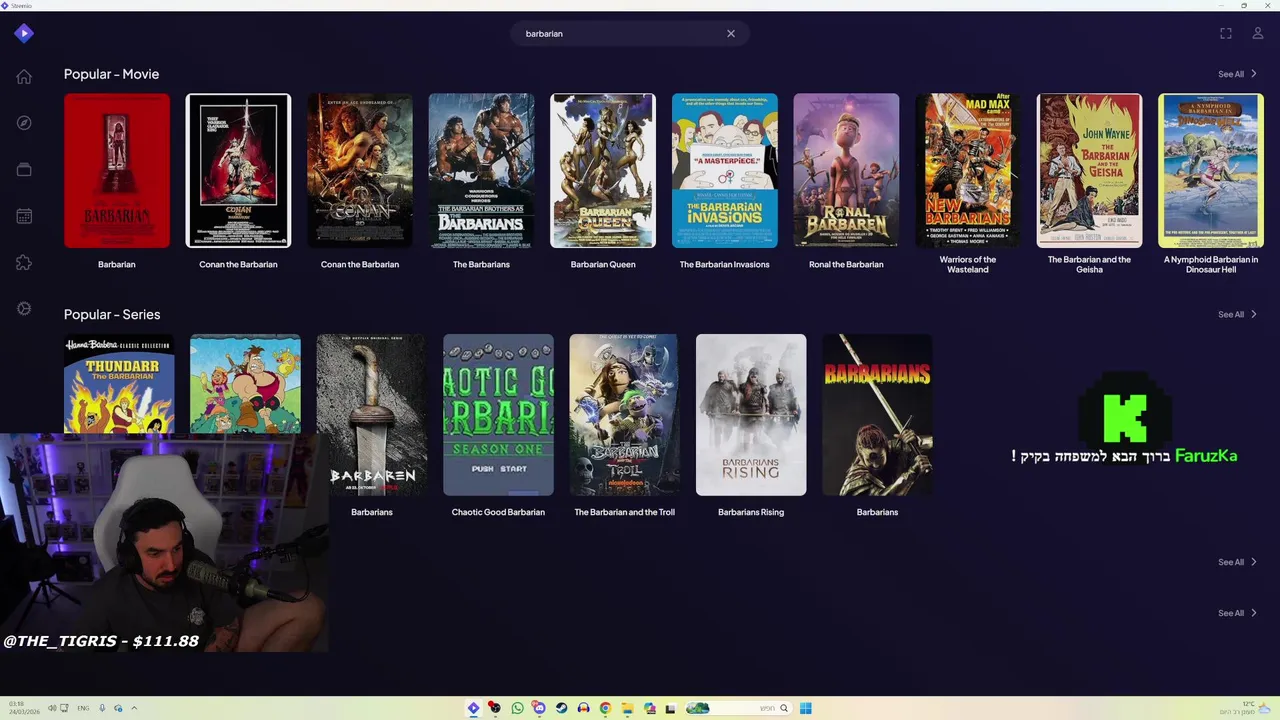Image resolution: width=1280 pixels, height=720 pixels.
Task: See All for Popular - Series
Action: [1237, 314]
